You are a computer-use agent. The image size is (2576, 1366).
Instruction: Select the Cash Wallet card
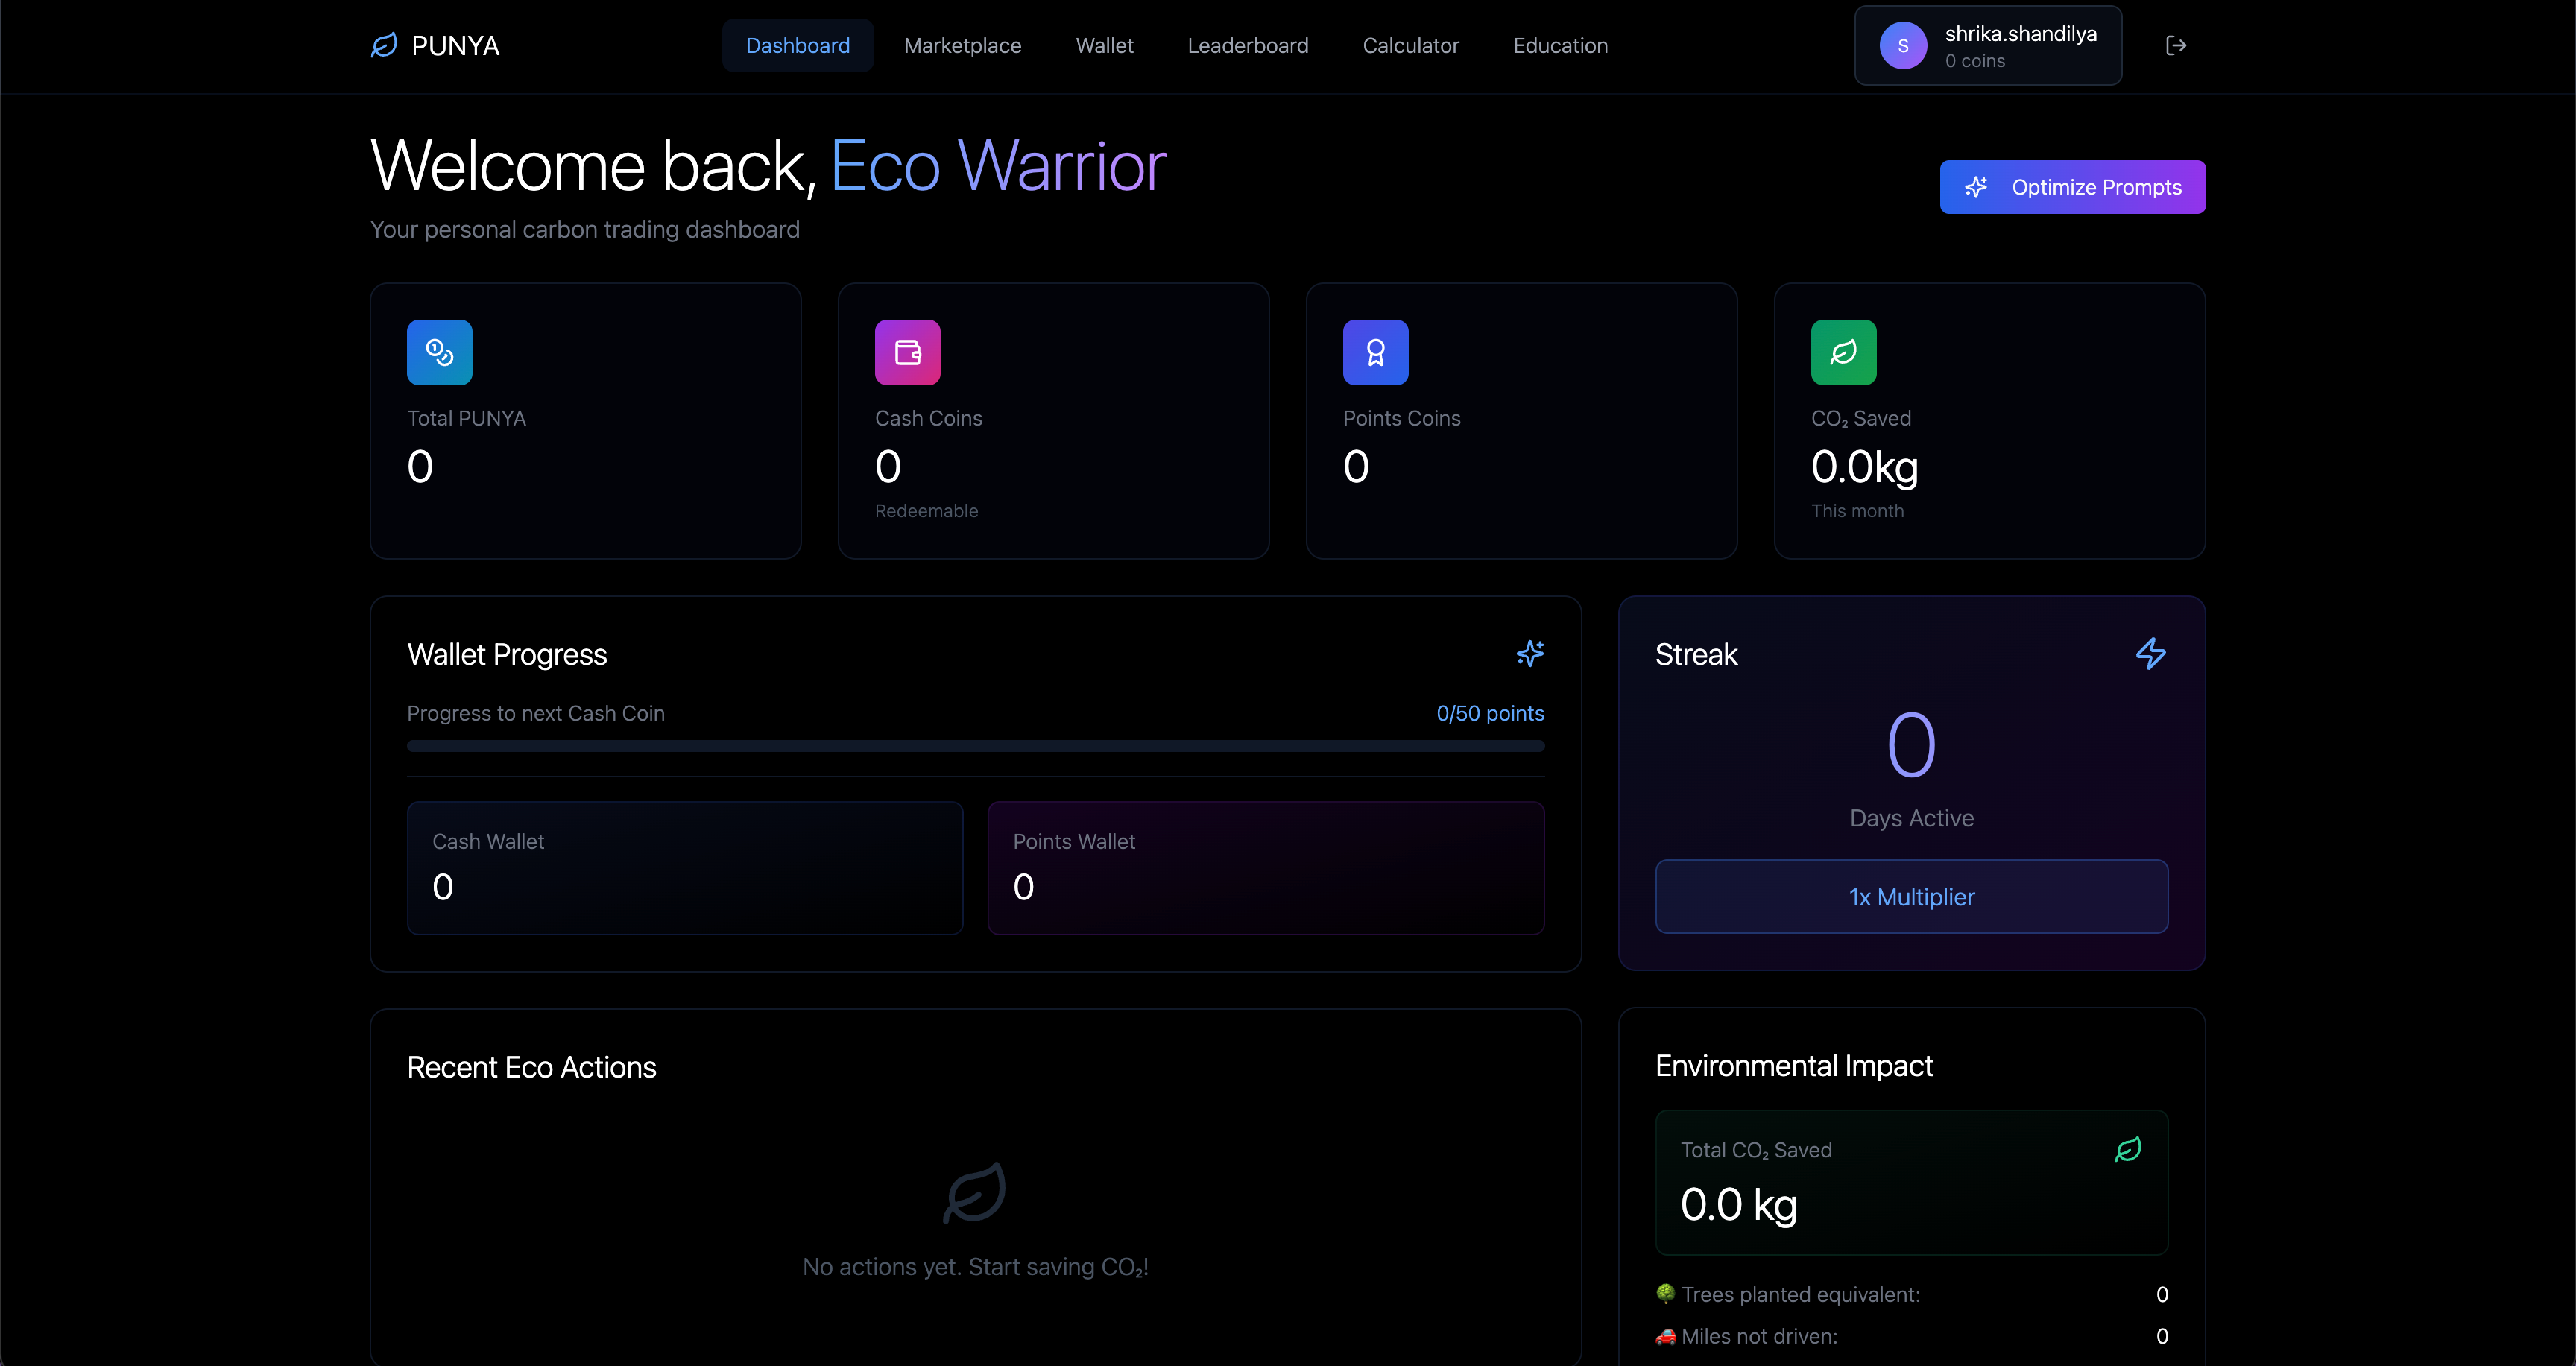684,867
